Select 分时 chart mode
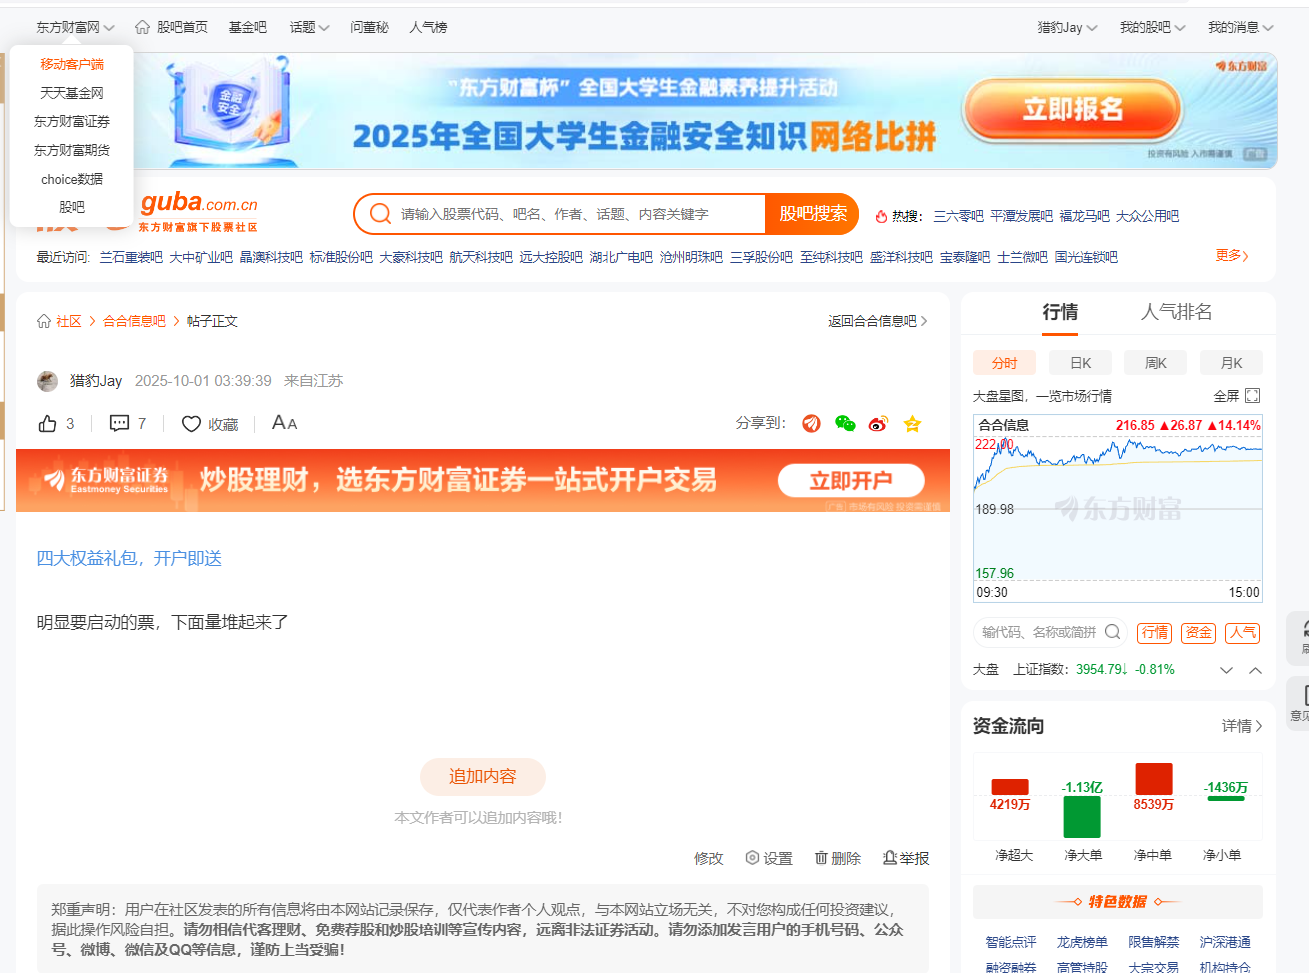 click(1004, 363)
